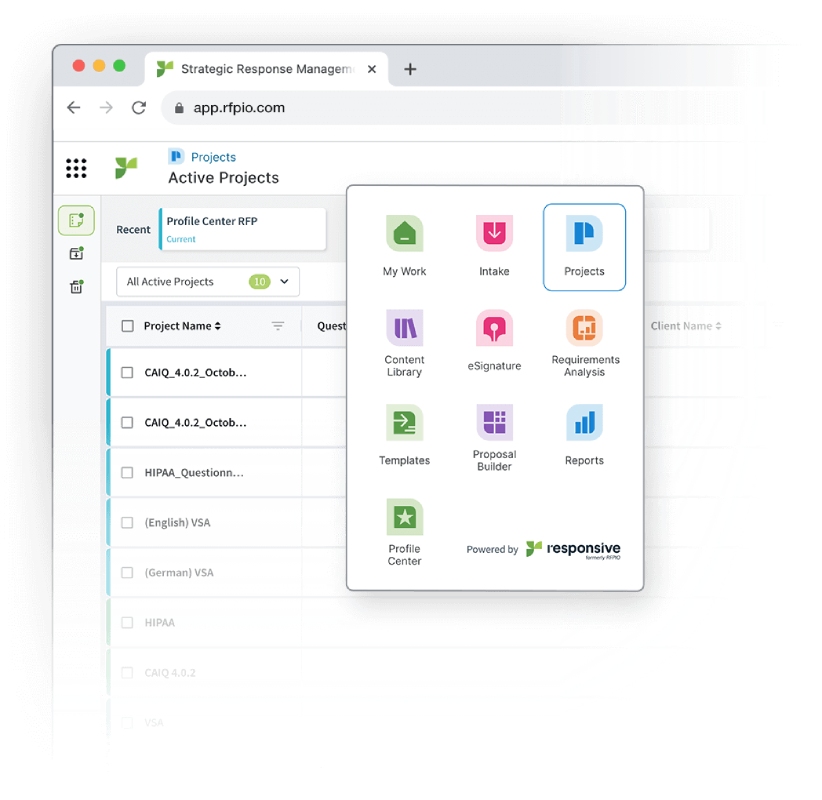Screen dimensions: 822x800
Task: Open Intake app in launcher
Action: [494, 246]
